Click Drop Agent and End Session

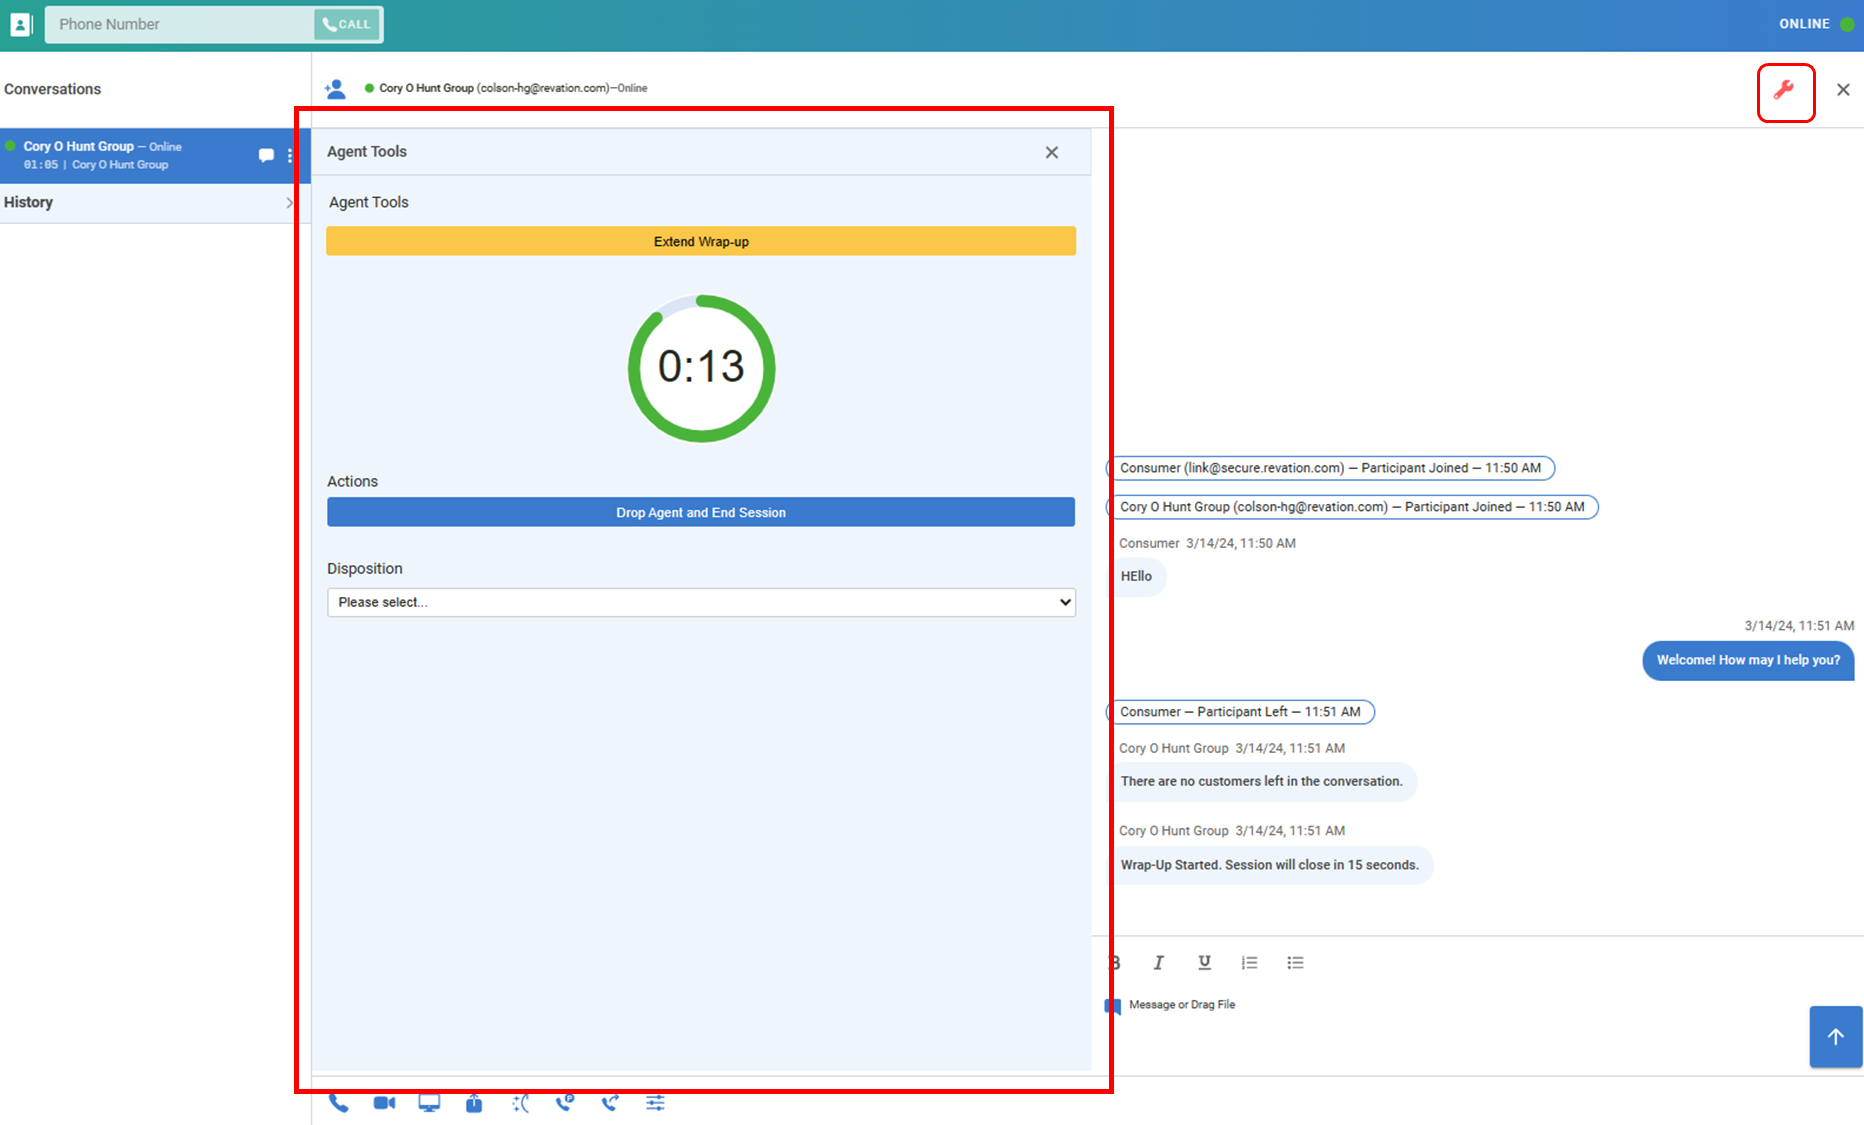(x=701, y=512)
